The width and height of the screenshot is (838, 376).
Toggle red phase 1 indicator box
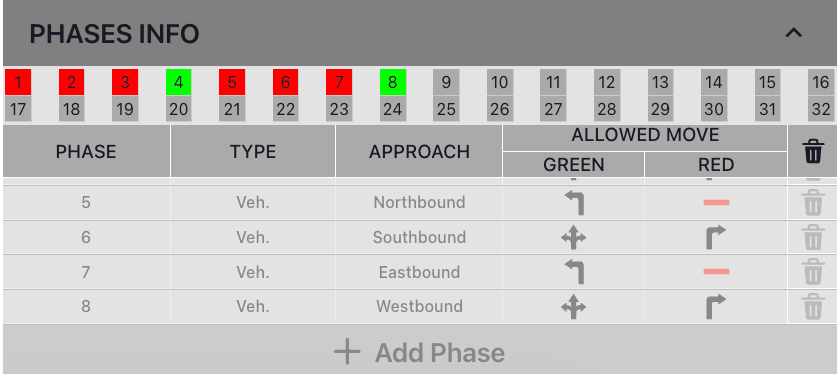[x=18, y=82]
